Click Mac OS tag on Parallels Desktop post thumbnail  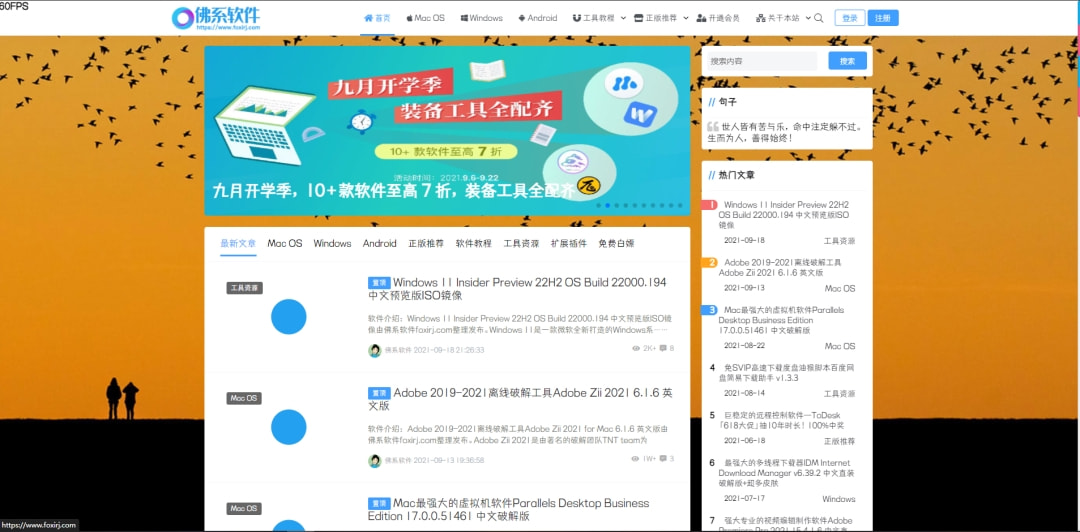244,509
